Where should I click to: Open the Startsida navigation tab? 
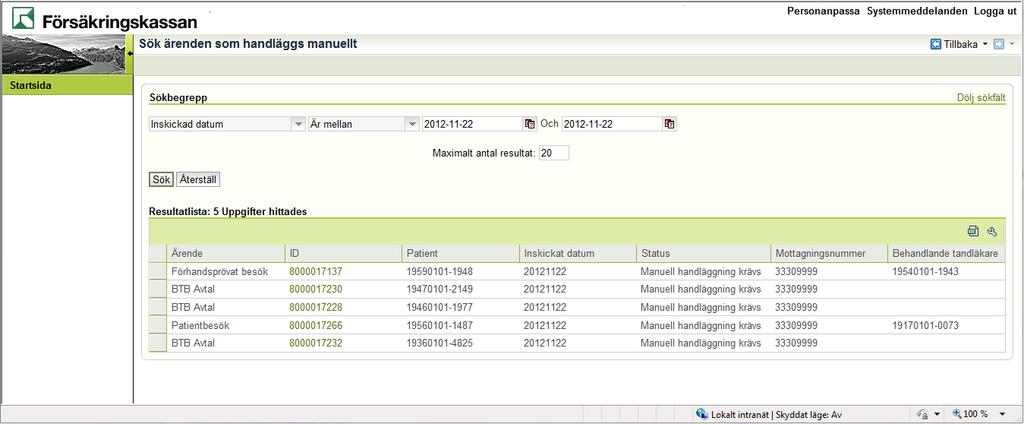pyautogui.click(x=67, y=86)
